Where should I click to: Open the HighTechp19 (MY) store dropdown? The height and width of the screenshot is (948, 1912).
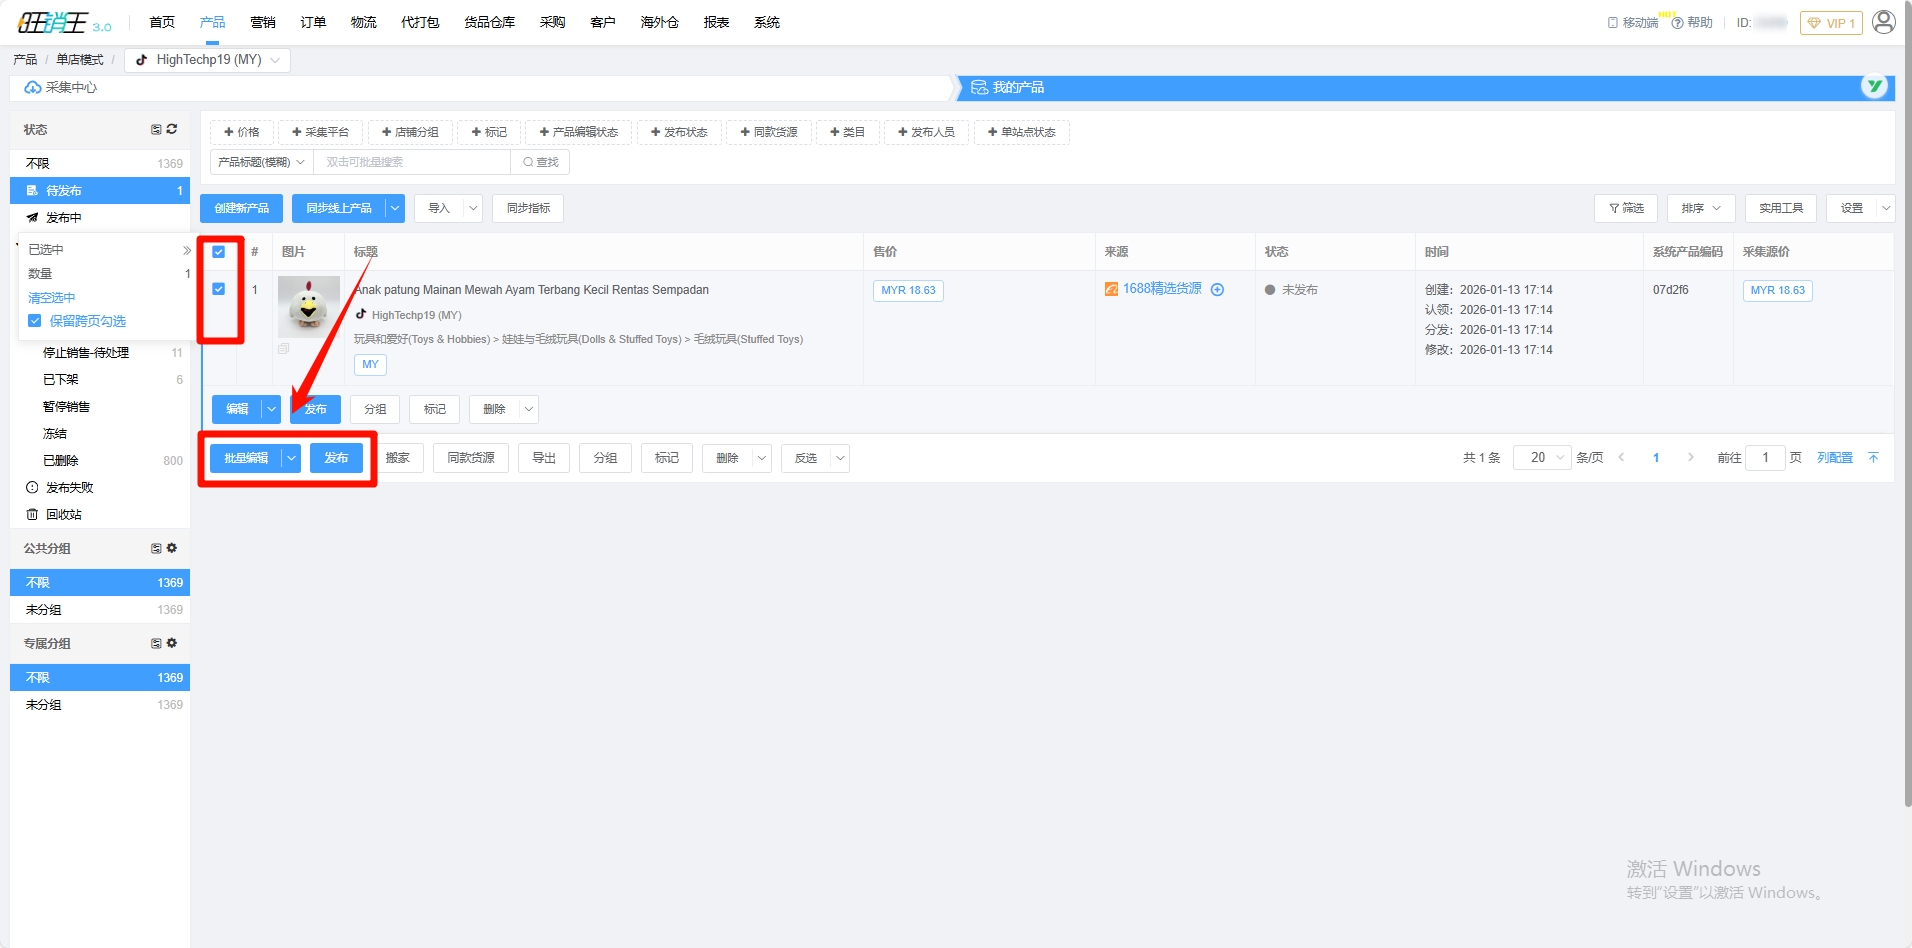[208, 60]
